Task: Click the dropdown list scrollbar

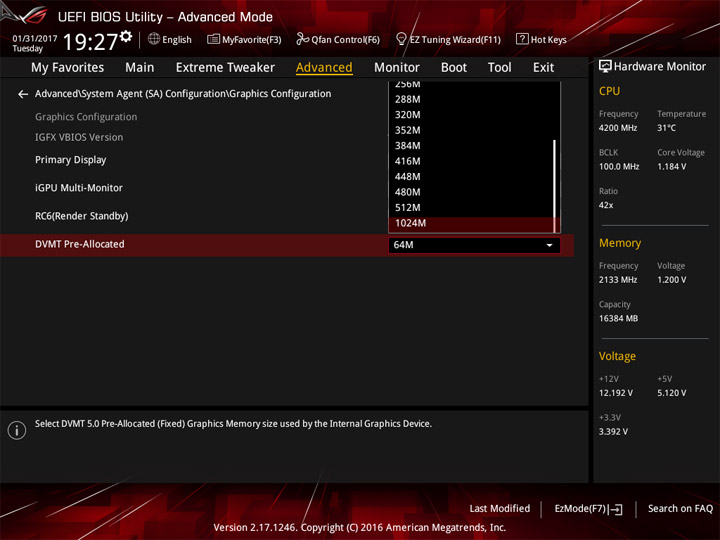Action: (555, 186)
